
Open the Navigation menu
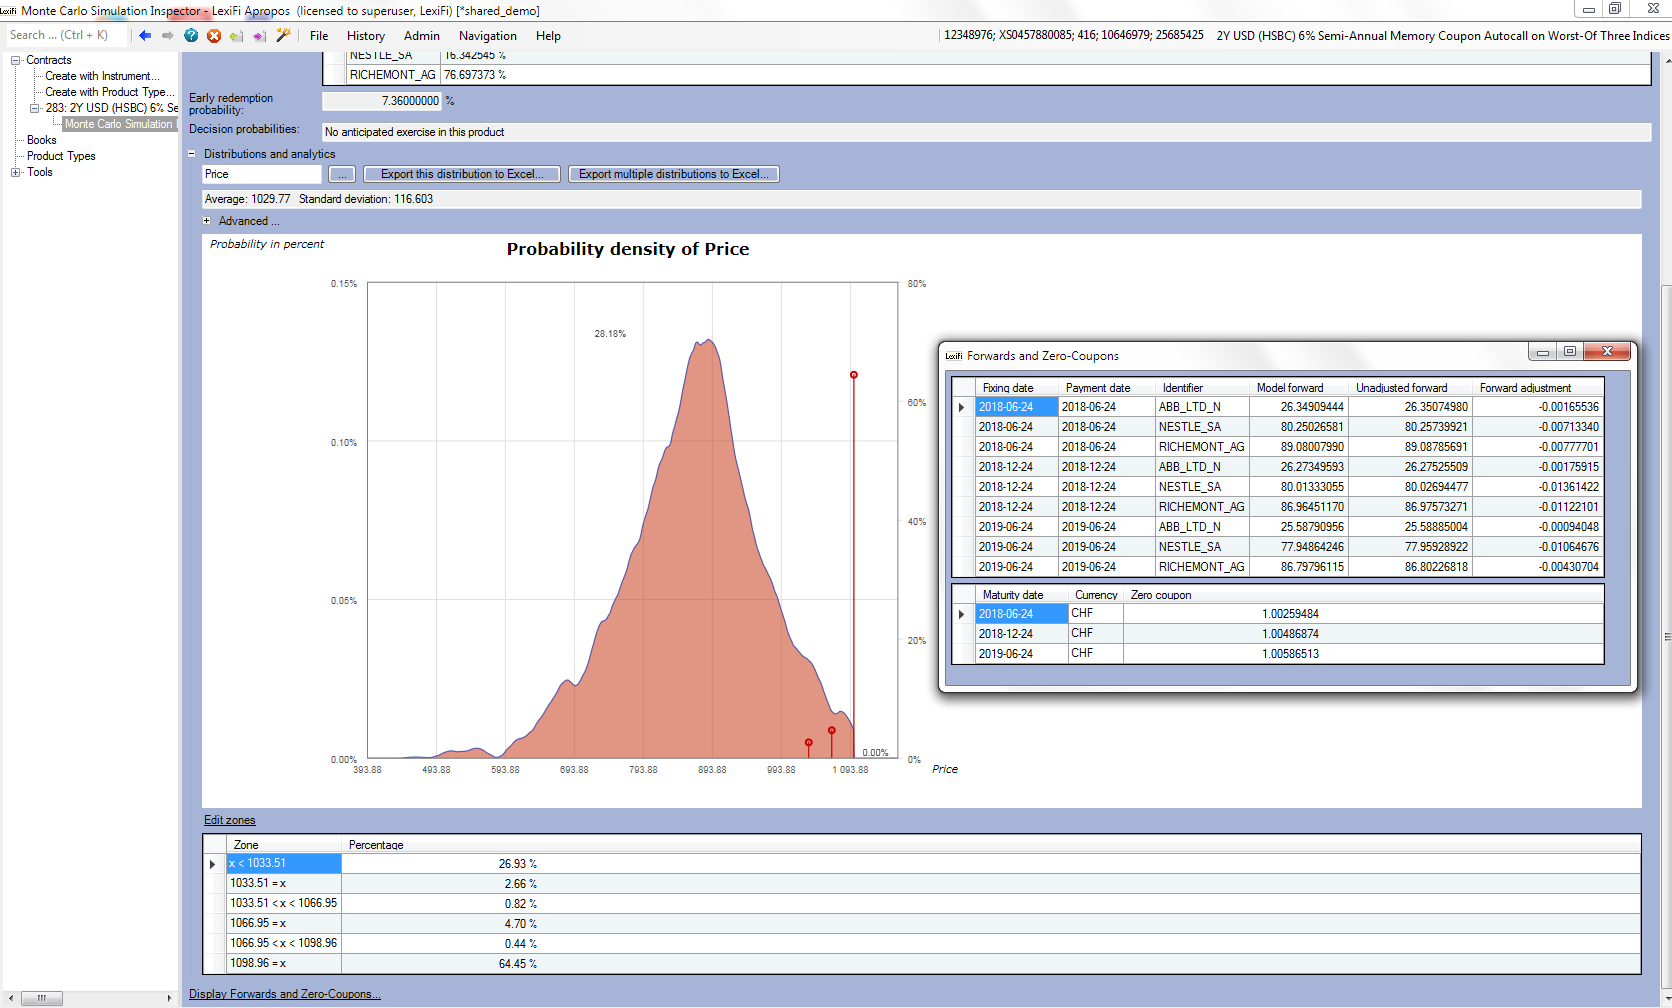[488, 35]
